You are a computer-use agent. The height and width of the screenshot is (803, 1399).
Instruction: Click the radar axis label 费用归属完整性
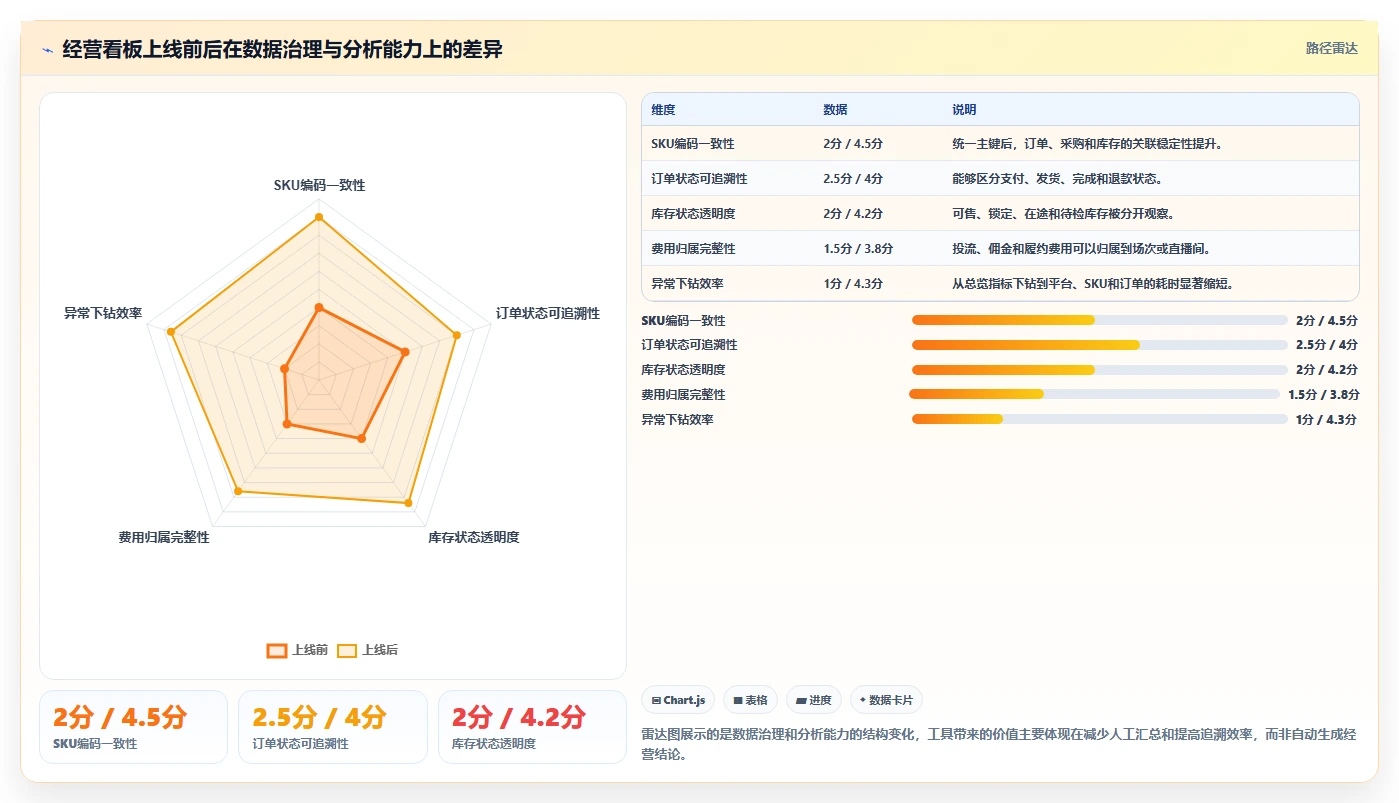click(x=164, y=538)
